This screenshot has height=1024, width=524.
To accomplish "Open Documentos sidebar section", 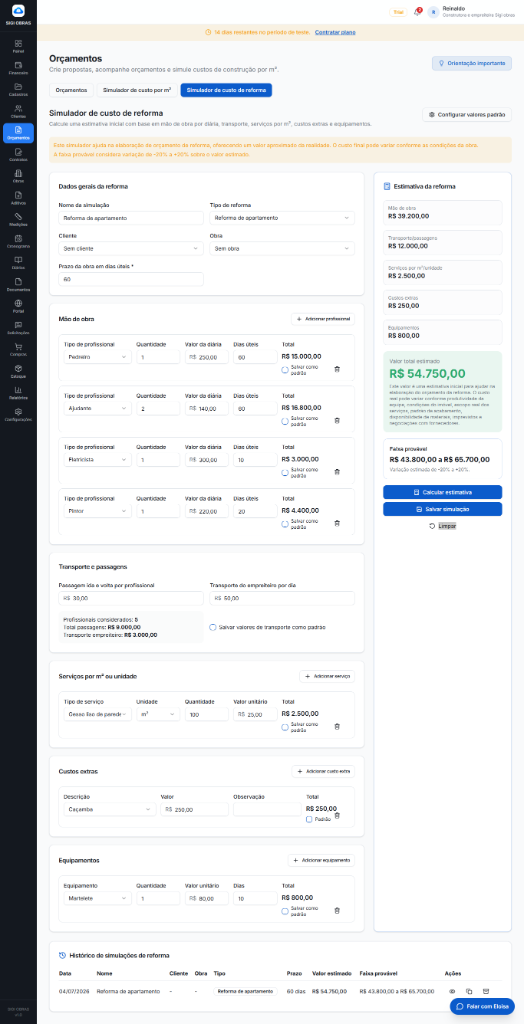I will click(18, 284).
